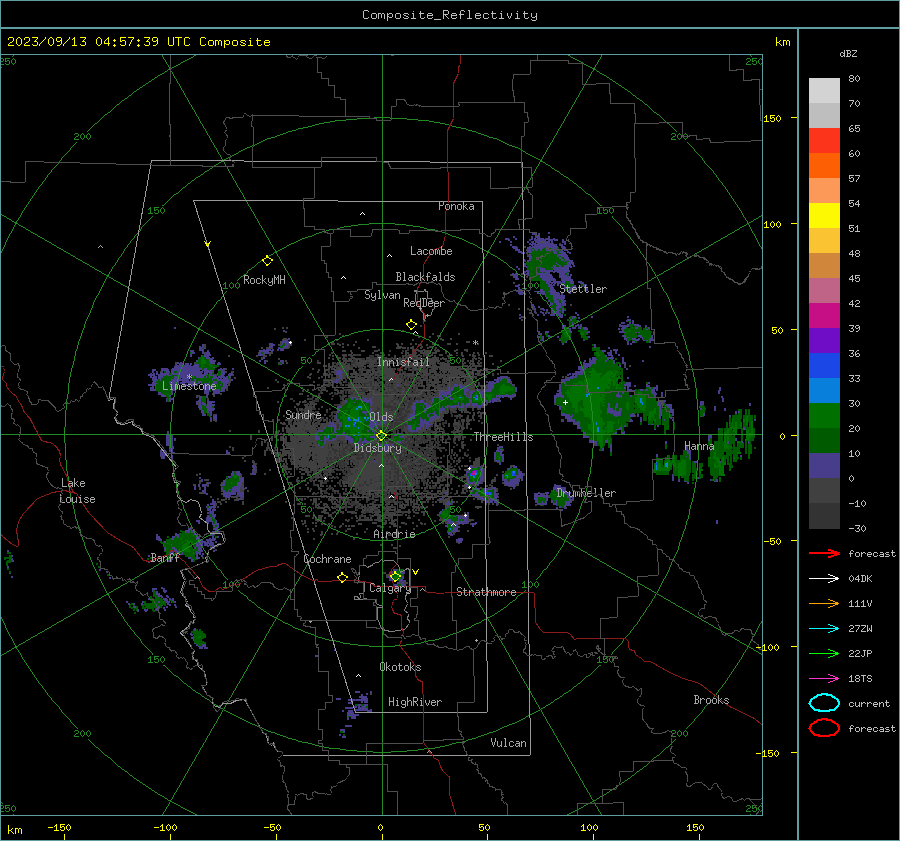Viewport: 900px width, 841px height.
Task: Click the orange 111V arrow in legend
Action: 824,603
